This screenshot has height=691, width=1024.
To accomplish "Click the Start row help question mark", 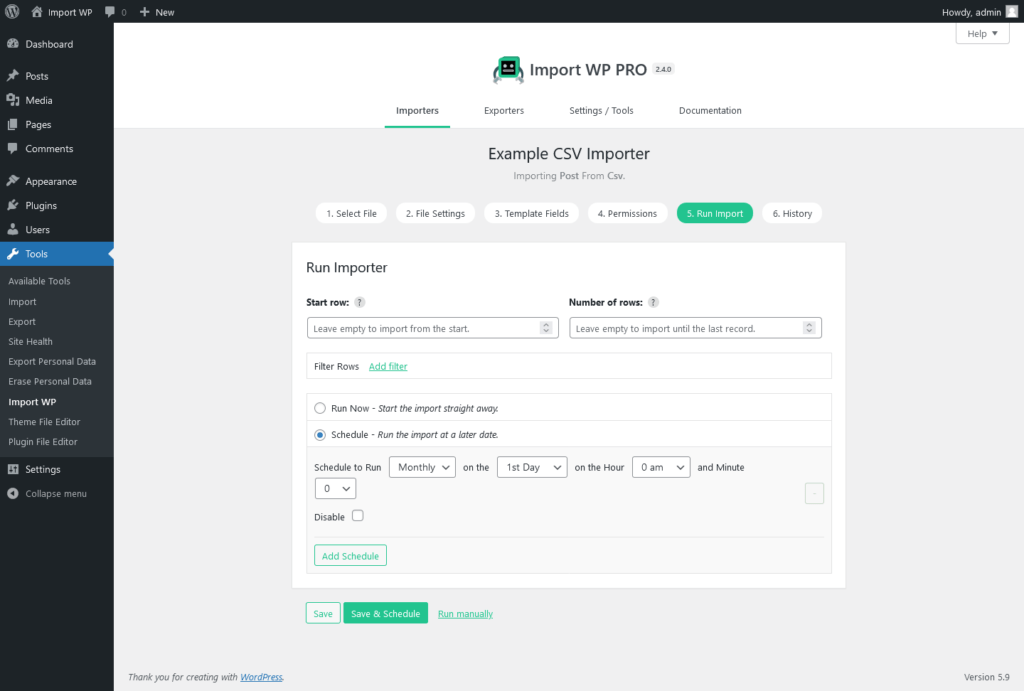I will [360, 302].
